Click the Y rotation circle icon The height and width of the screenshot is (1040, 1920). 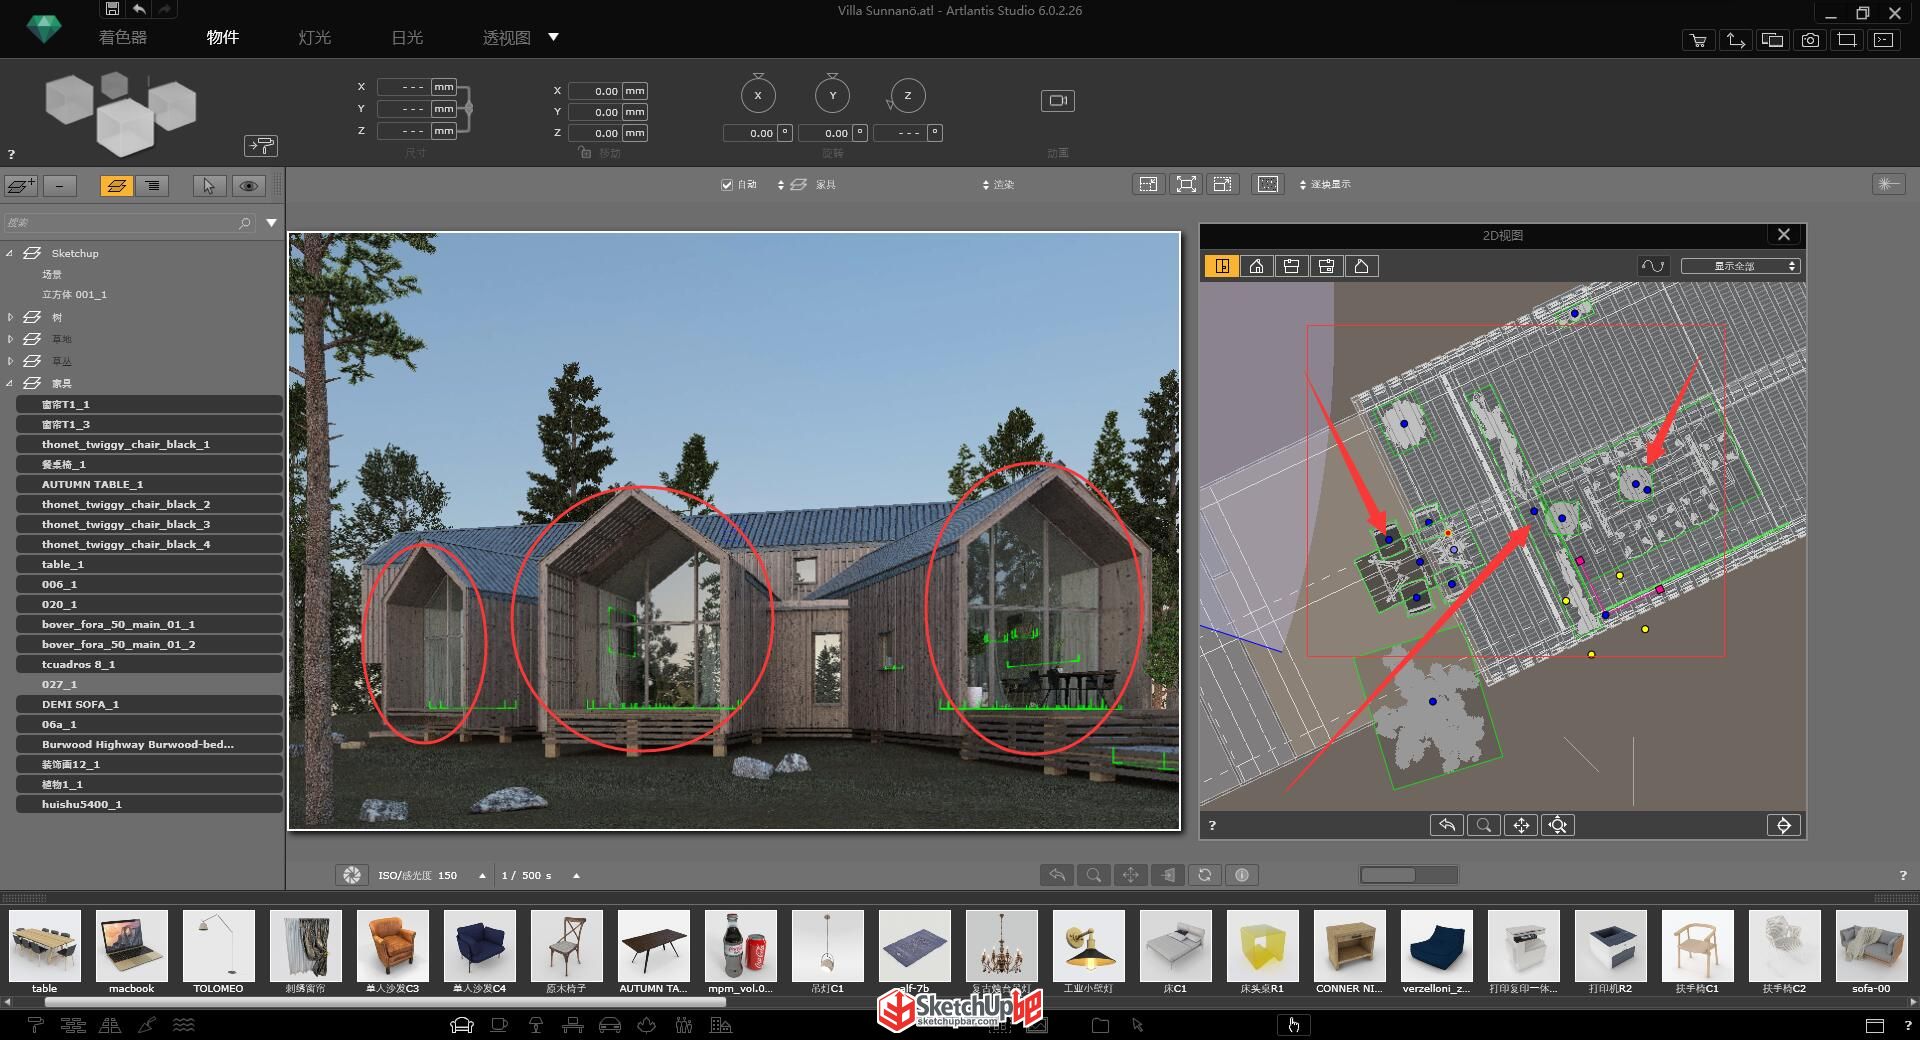point(832,95)
